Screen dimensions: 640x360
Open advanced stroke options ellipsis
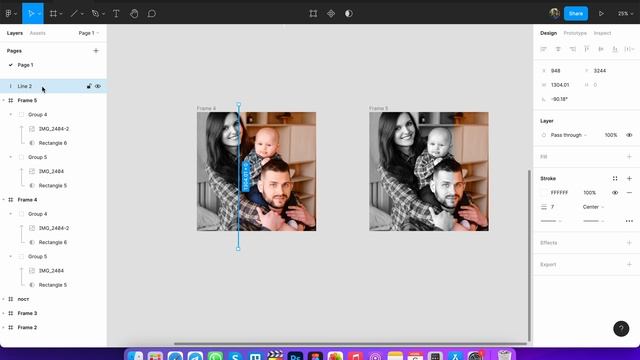629,221
